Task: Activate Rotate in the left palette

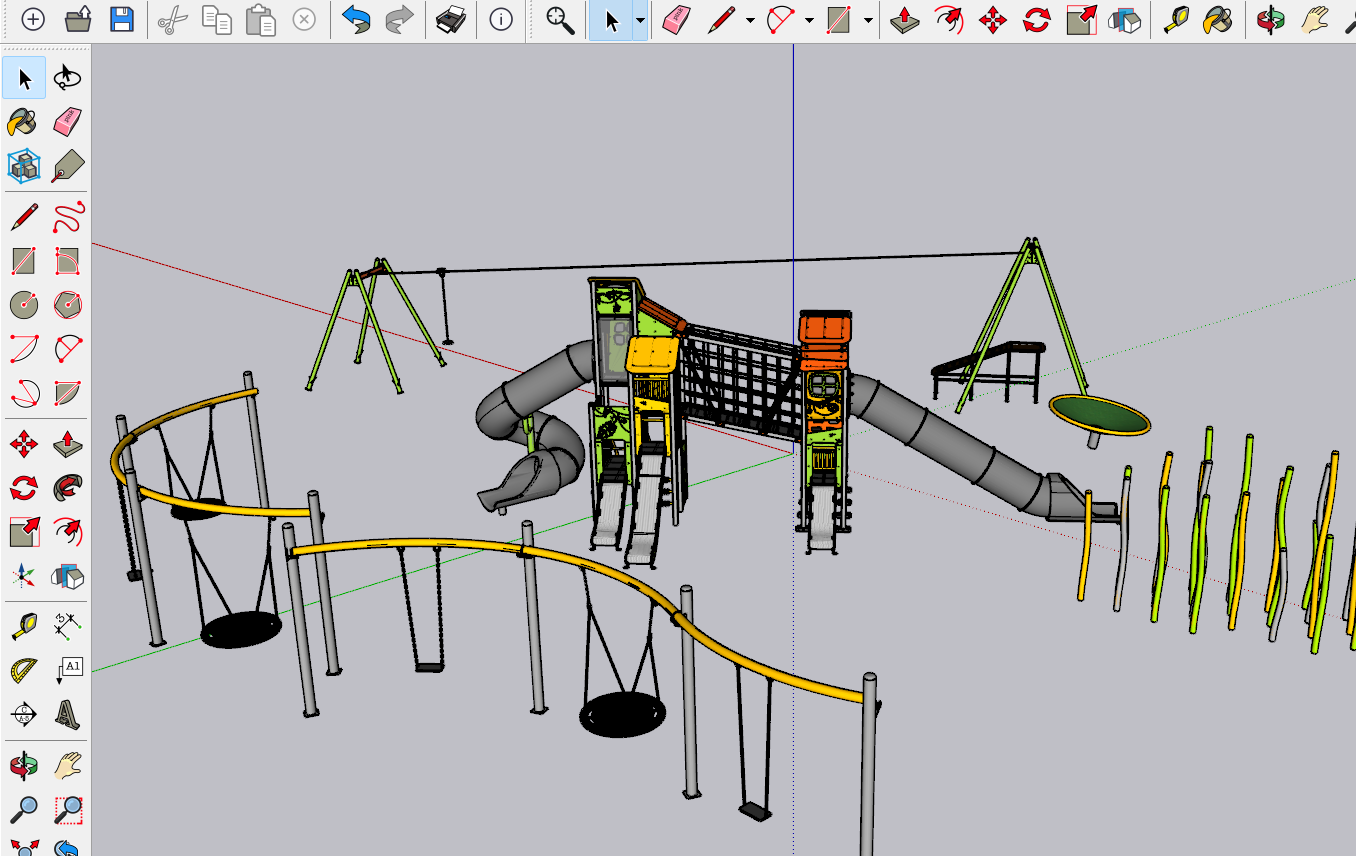Action: coord(24,487)
